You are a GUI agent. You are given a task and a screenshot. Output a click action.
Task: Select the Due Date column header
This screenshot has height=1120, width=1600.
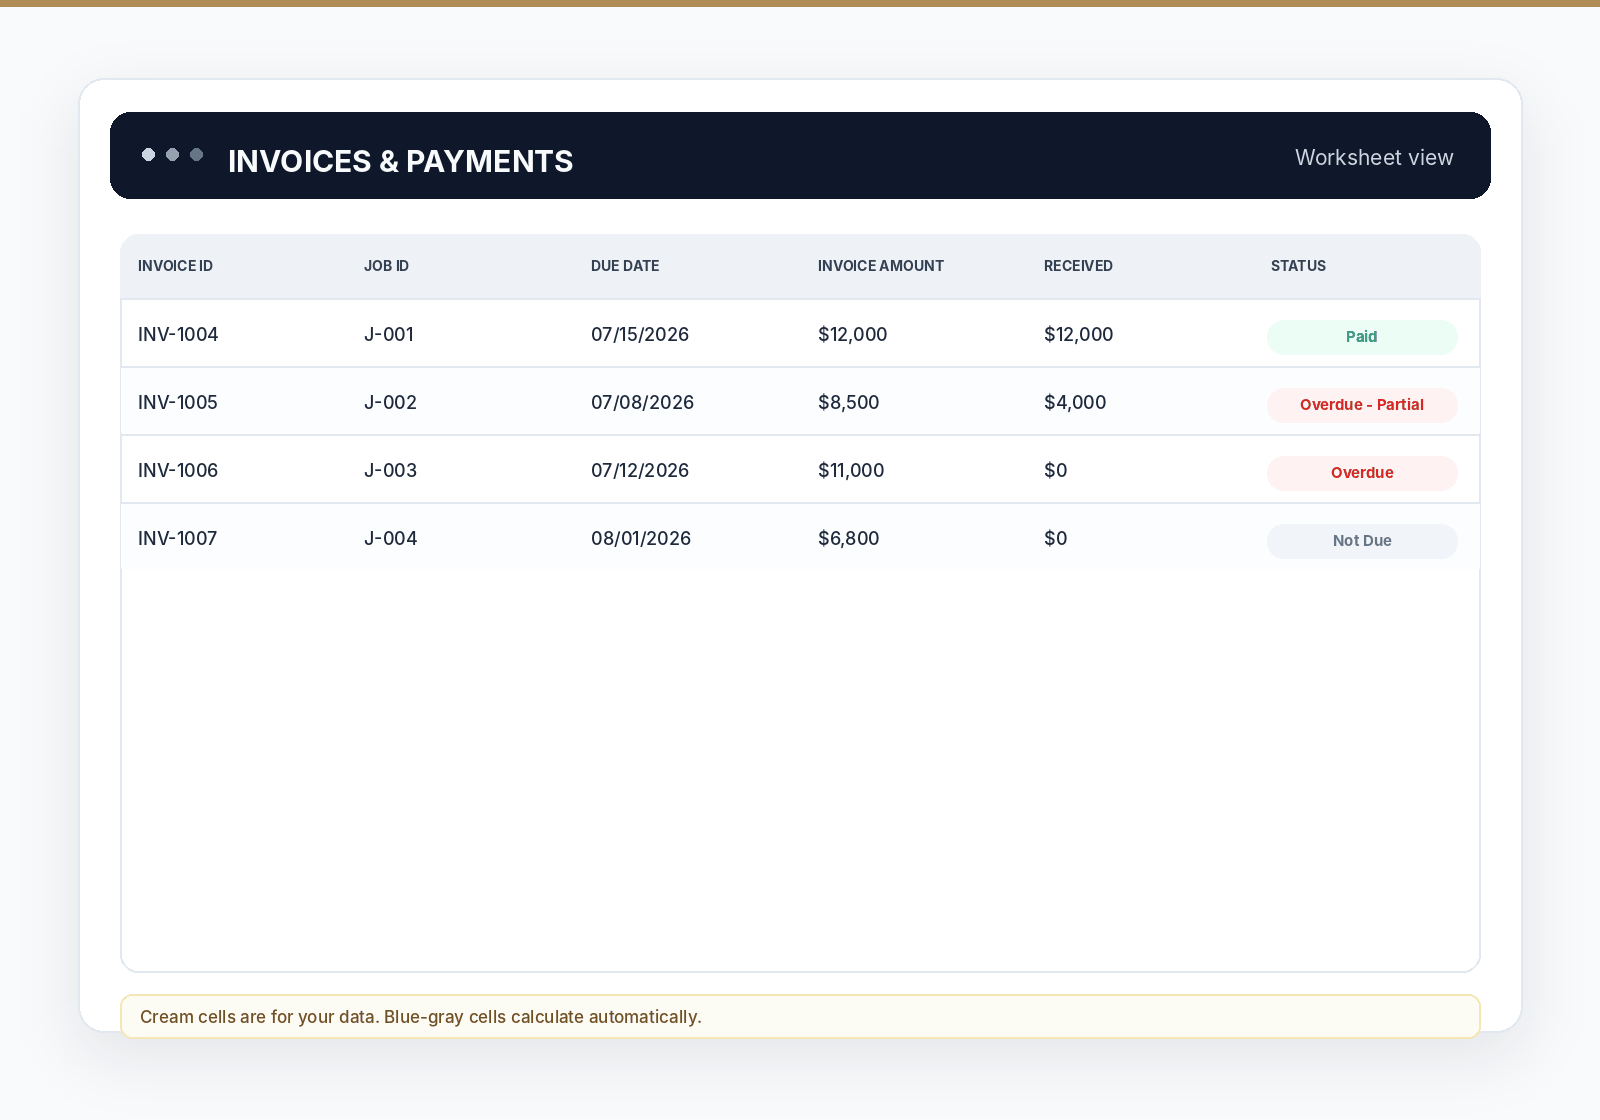point(625,266)
